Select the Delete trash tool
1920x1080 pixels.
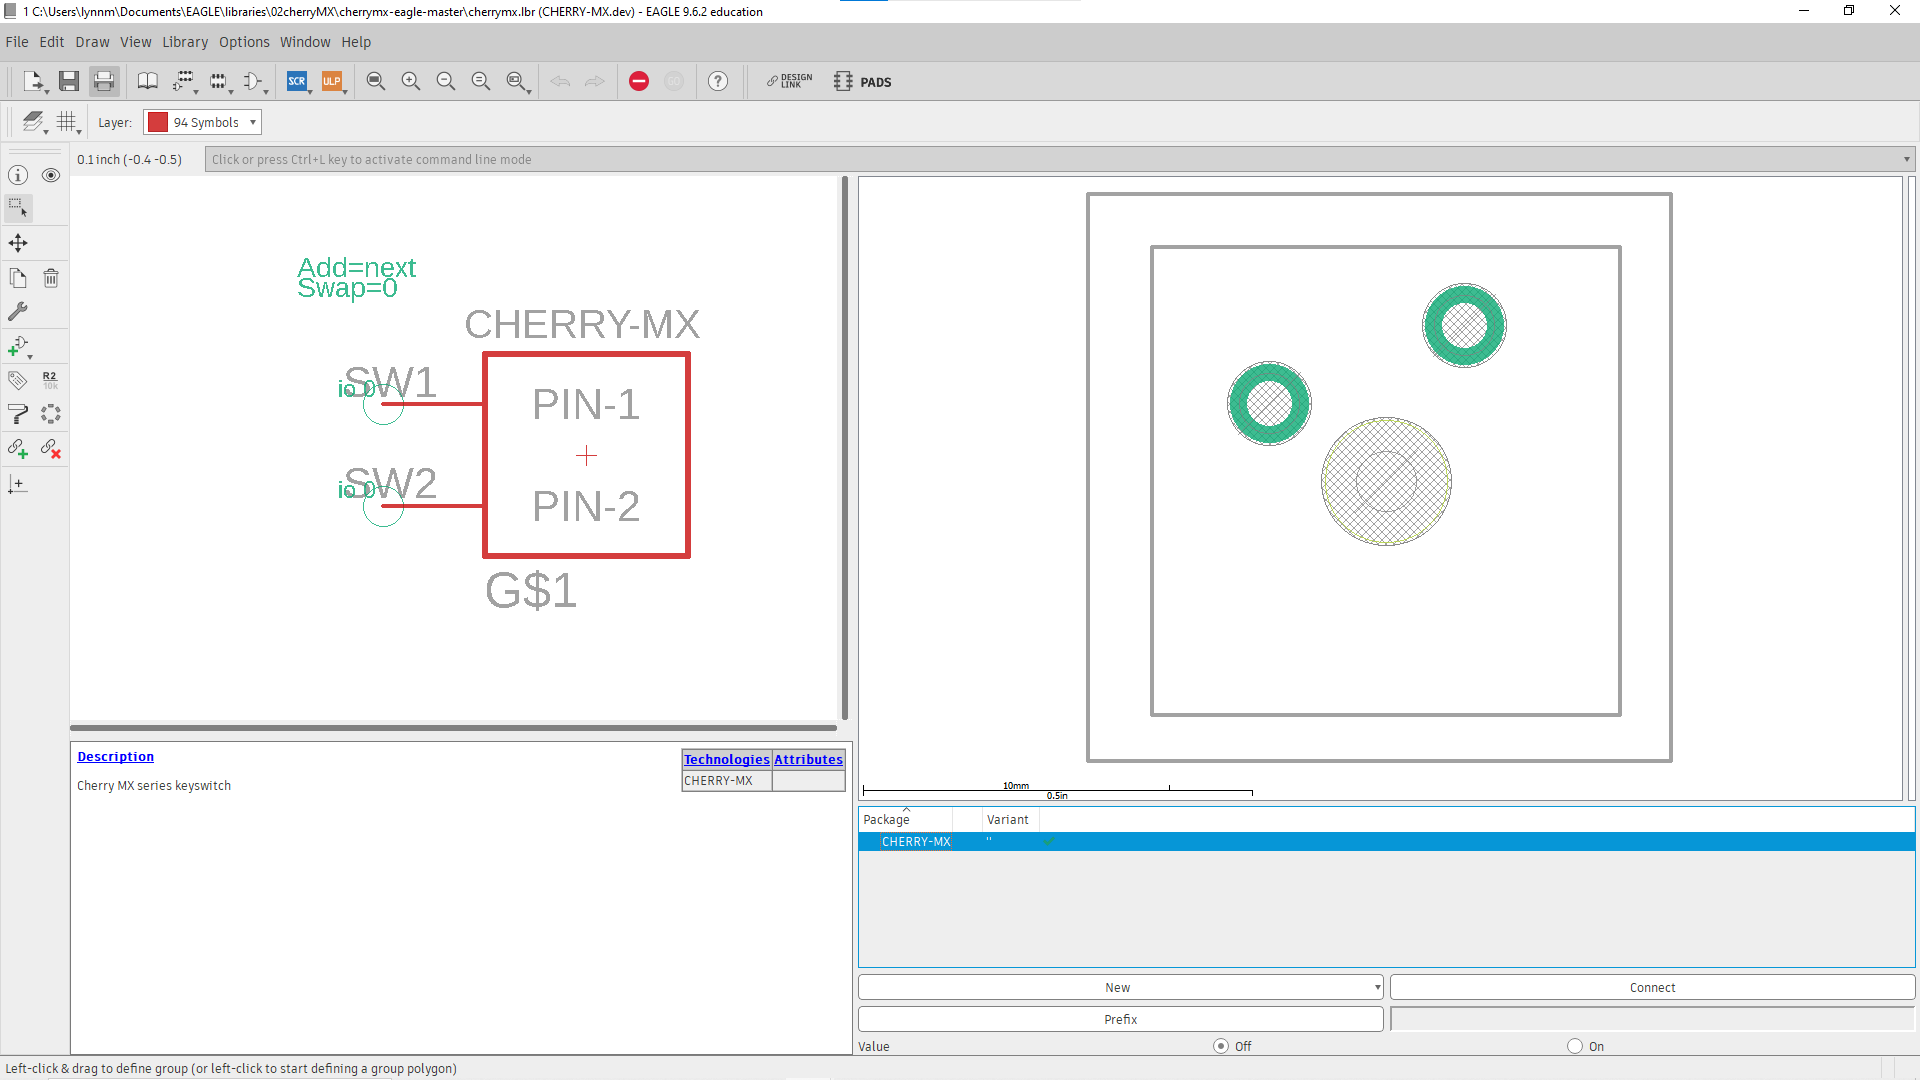(51, 278)
